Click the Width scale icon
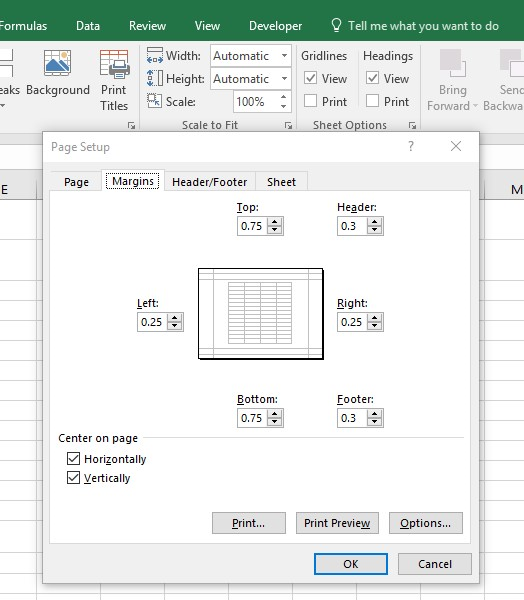 (x=155, y=55)
